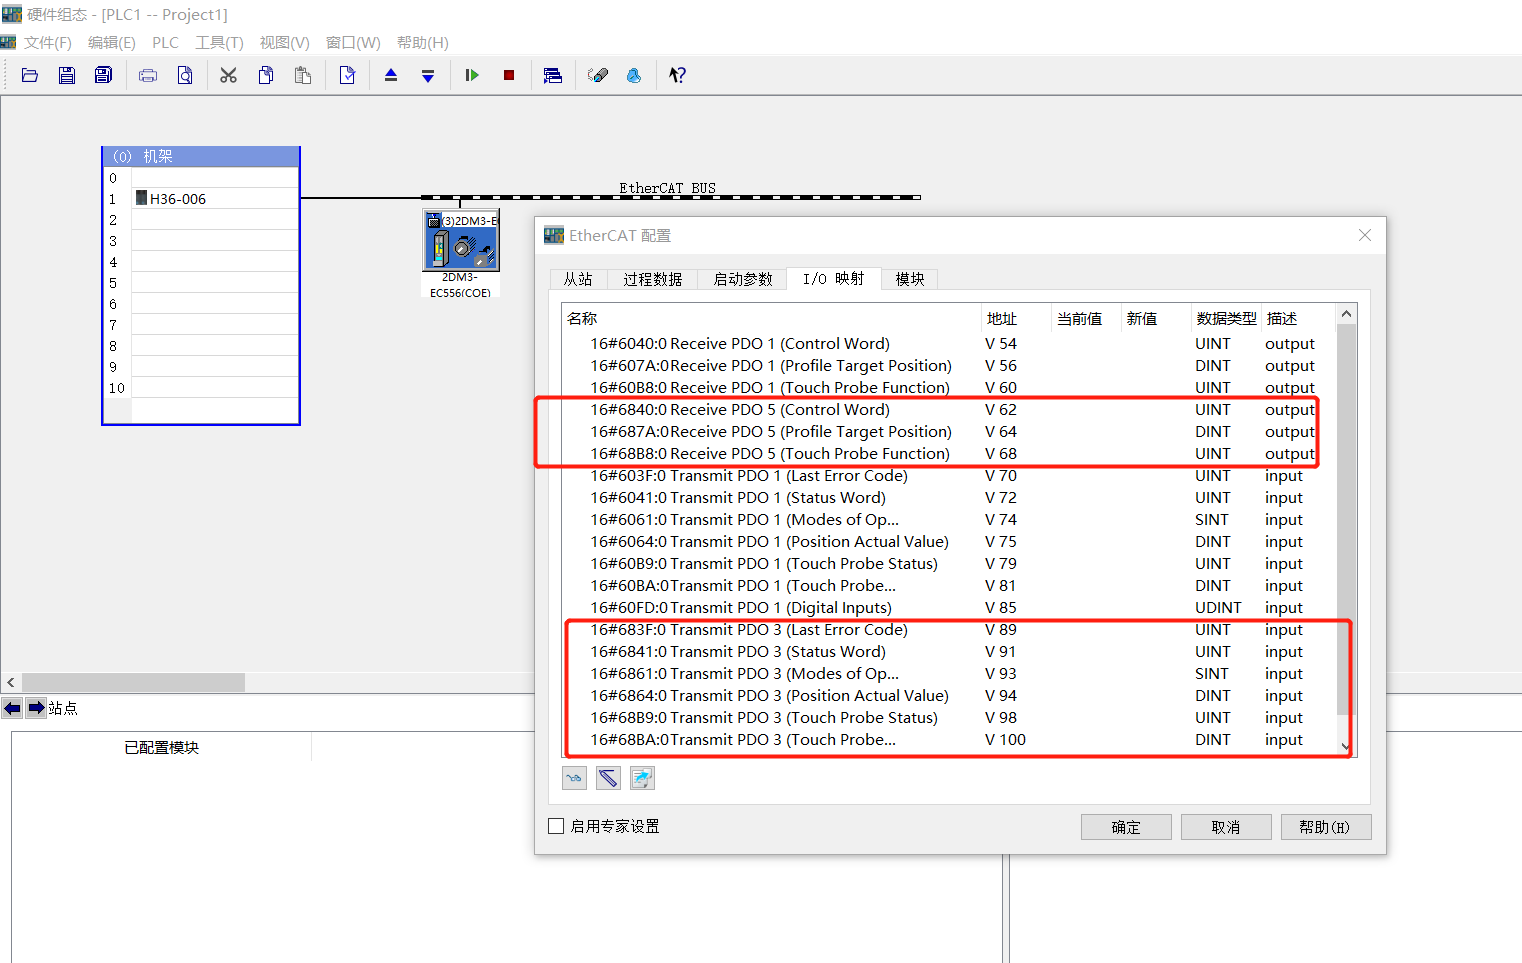Screen dimensions: 1522x963
Task: Switch to the 从站 tab
Action: tap(578, 279)
